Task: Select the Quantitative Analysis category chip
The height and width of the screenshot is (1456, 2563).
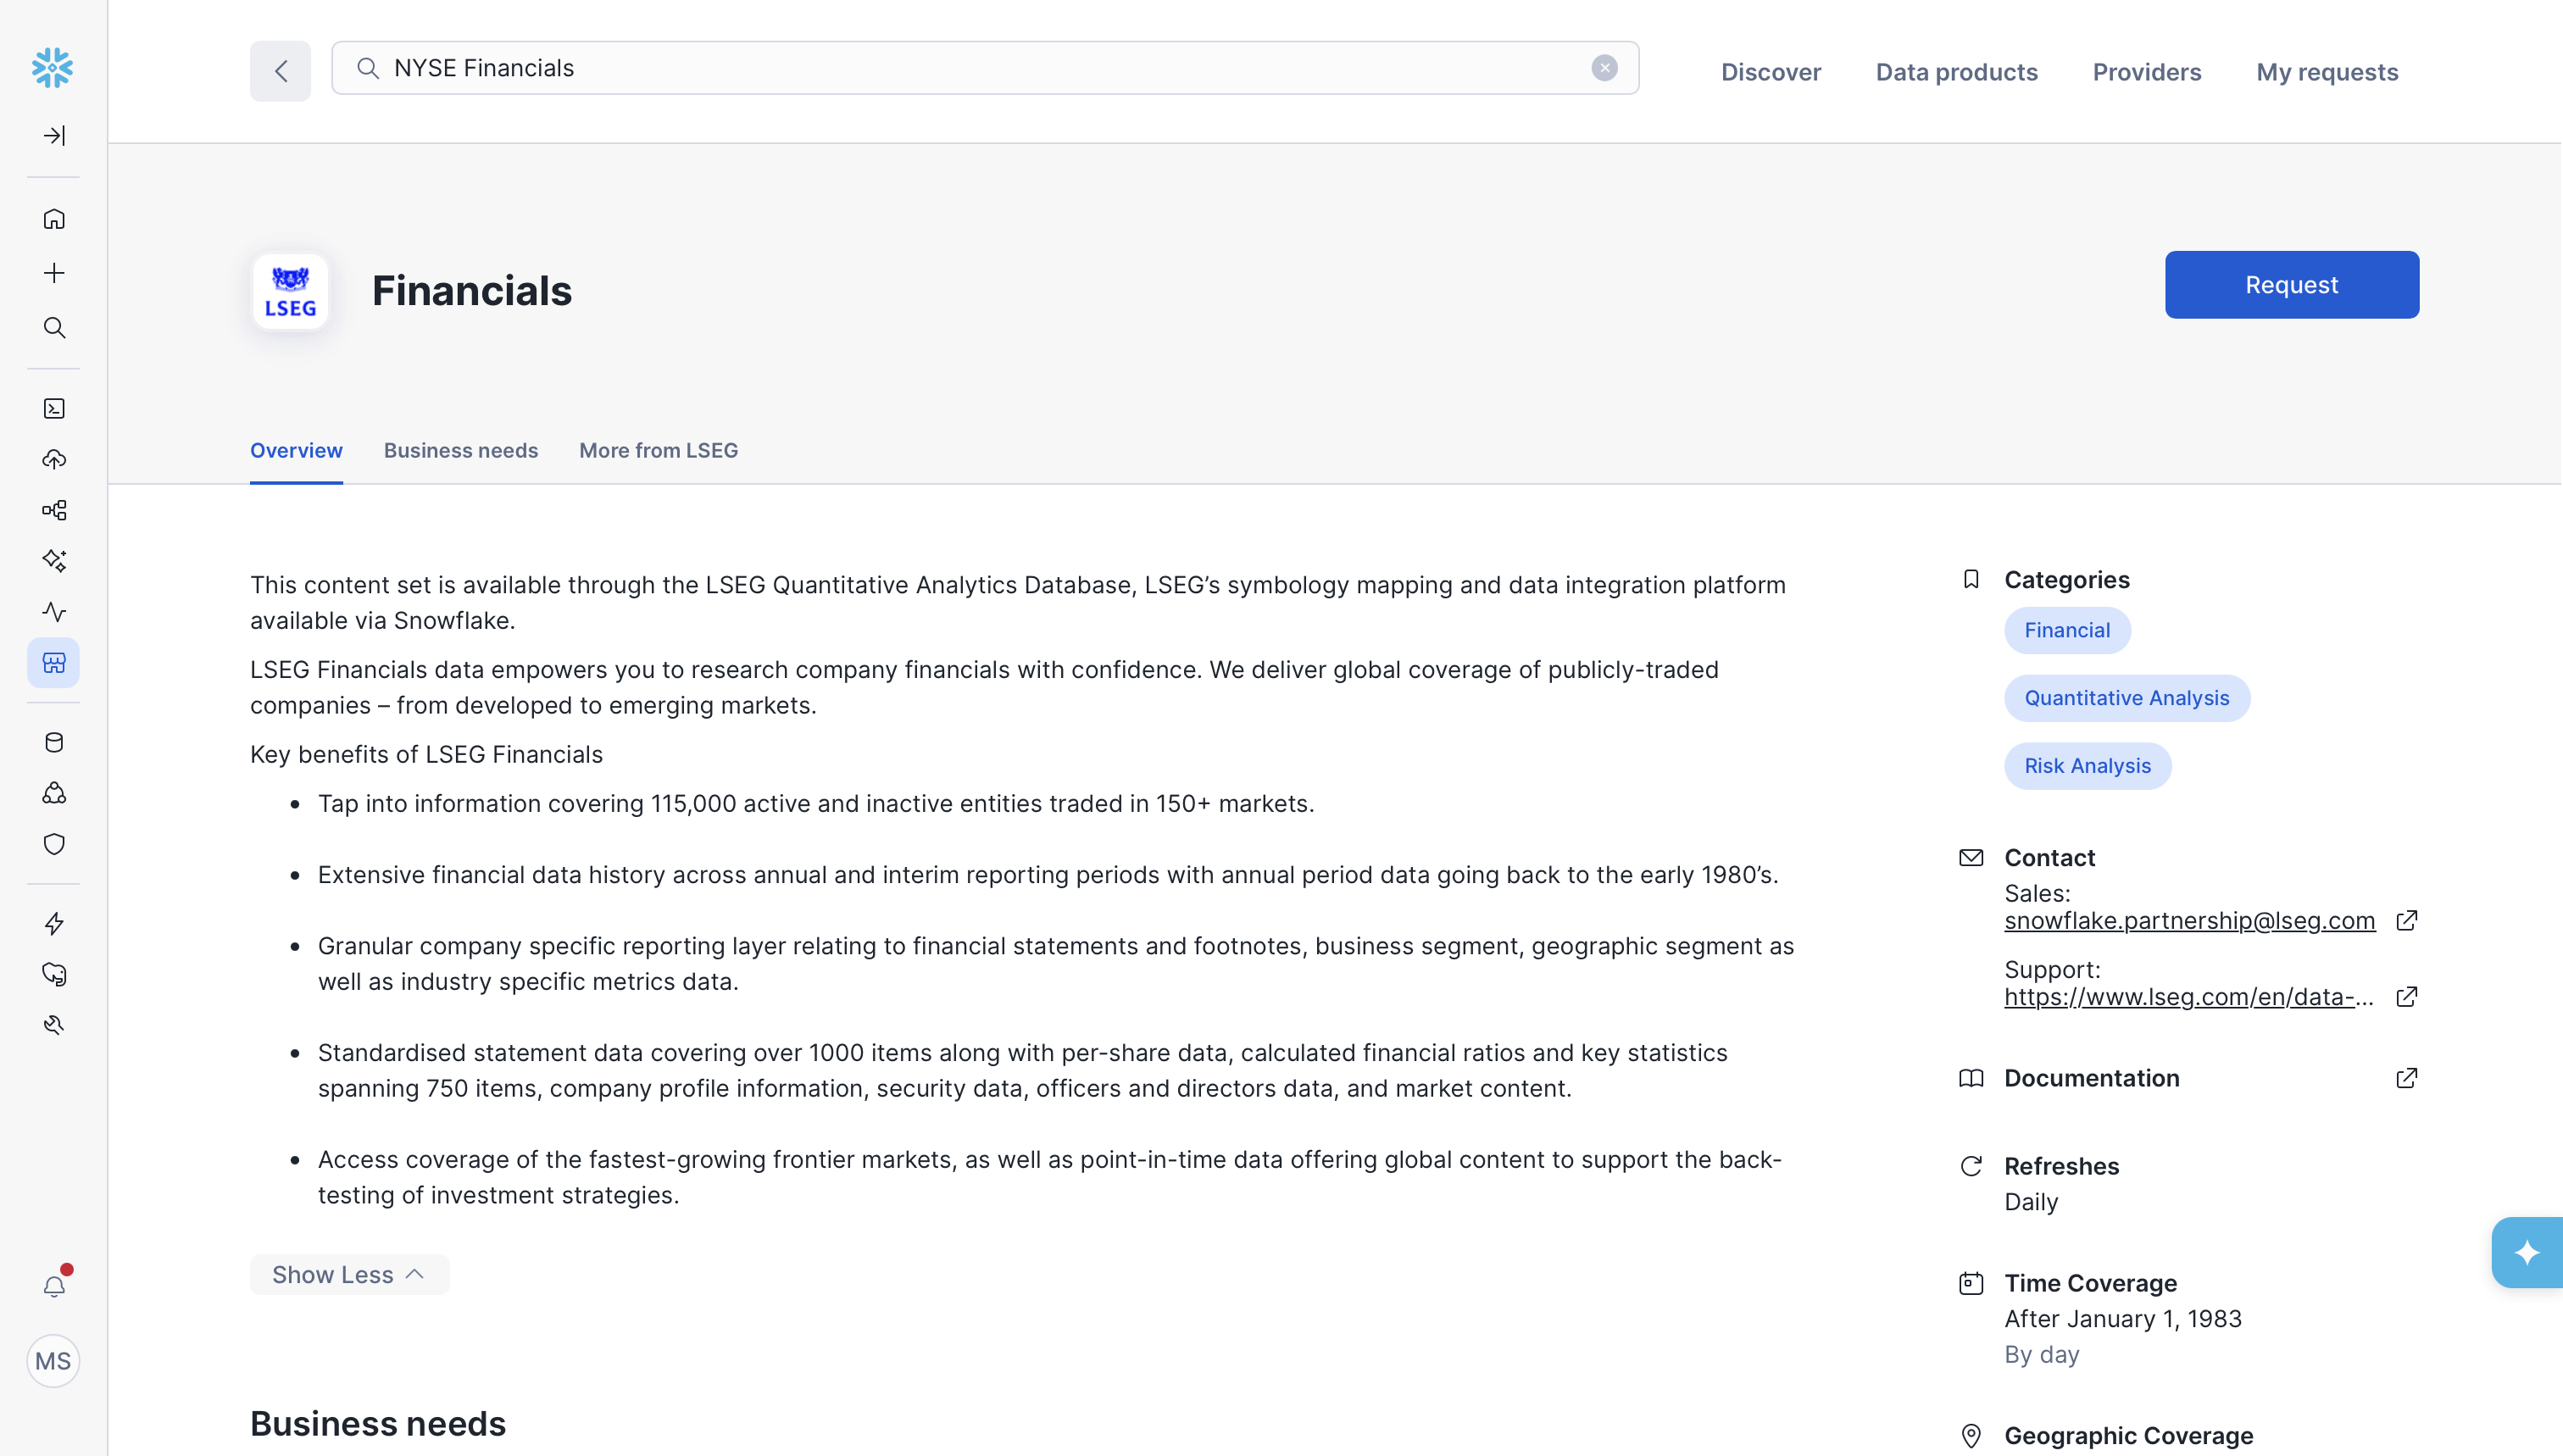Action: point(2126,698)
